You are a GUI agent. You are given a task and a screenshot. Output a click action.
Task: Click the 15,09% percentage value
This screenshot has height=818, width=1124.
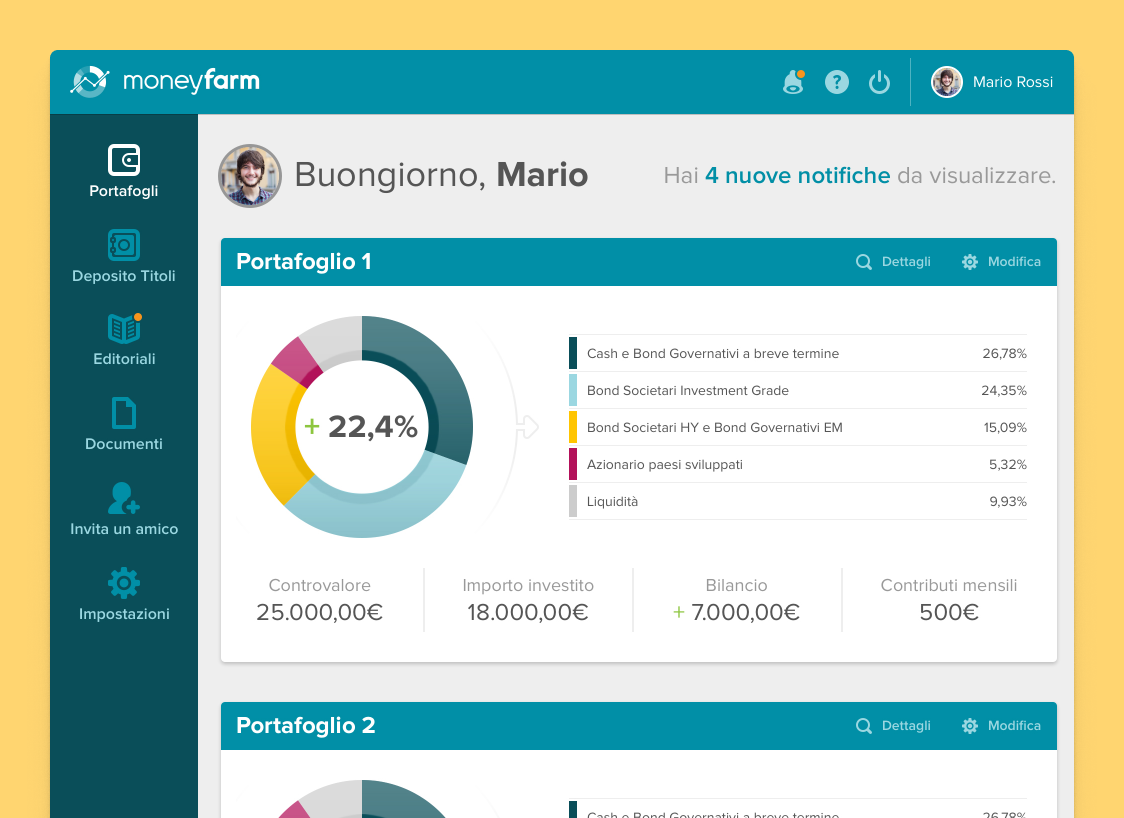(1005, 427)
